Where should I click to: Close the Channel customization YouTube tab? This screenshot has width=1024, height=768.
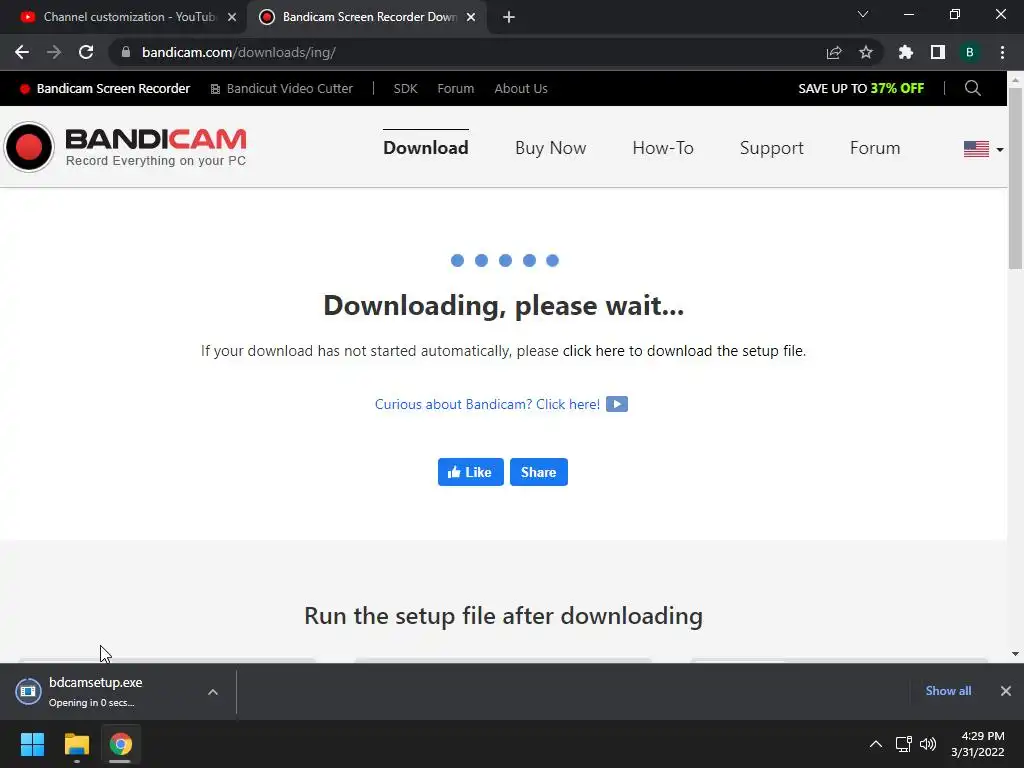pos(232,17)
